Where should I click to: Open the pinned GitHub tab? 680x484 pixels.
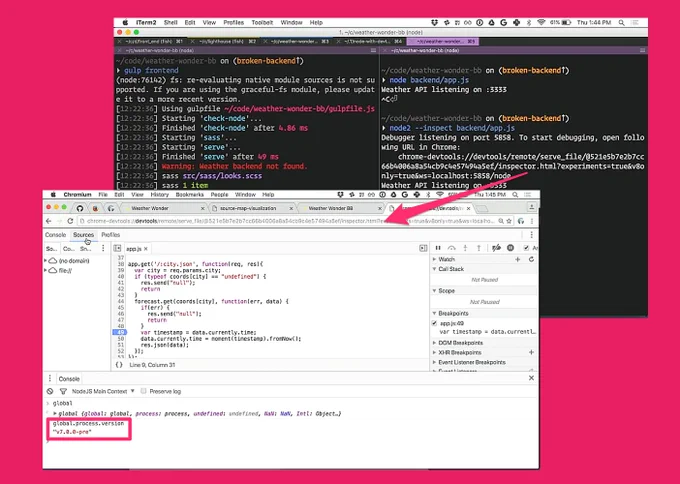click(80, 208)
